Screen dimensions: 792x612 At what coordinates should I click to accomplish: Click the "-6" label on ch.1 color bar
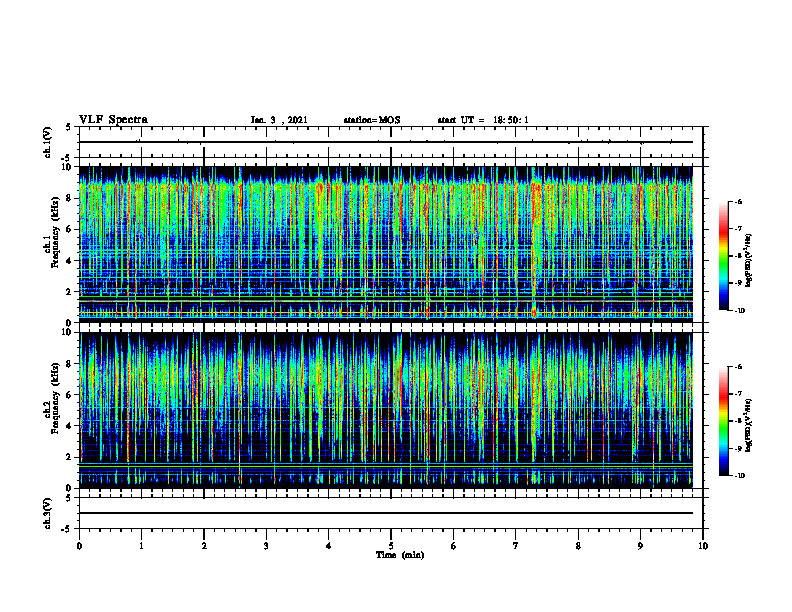(739, 202)
